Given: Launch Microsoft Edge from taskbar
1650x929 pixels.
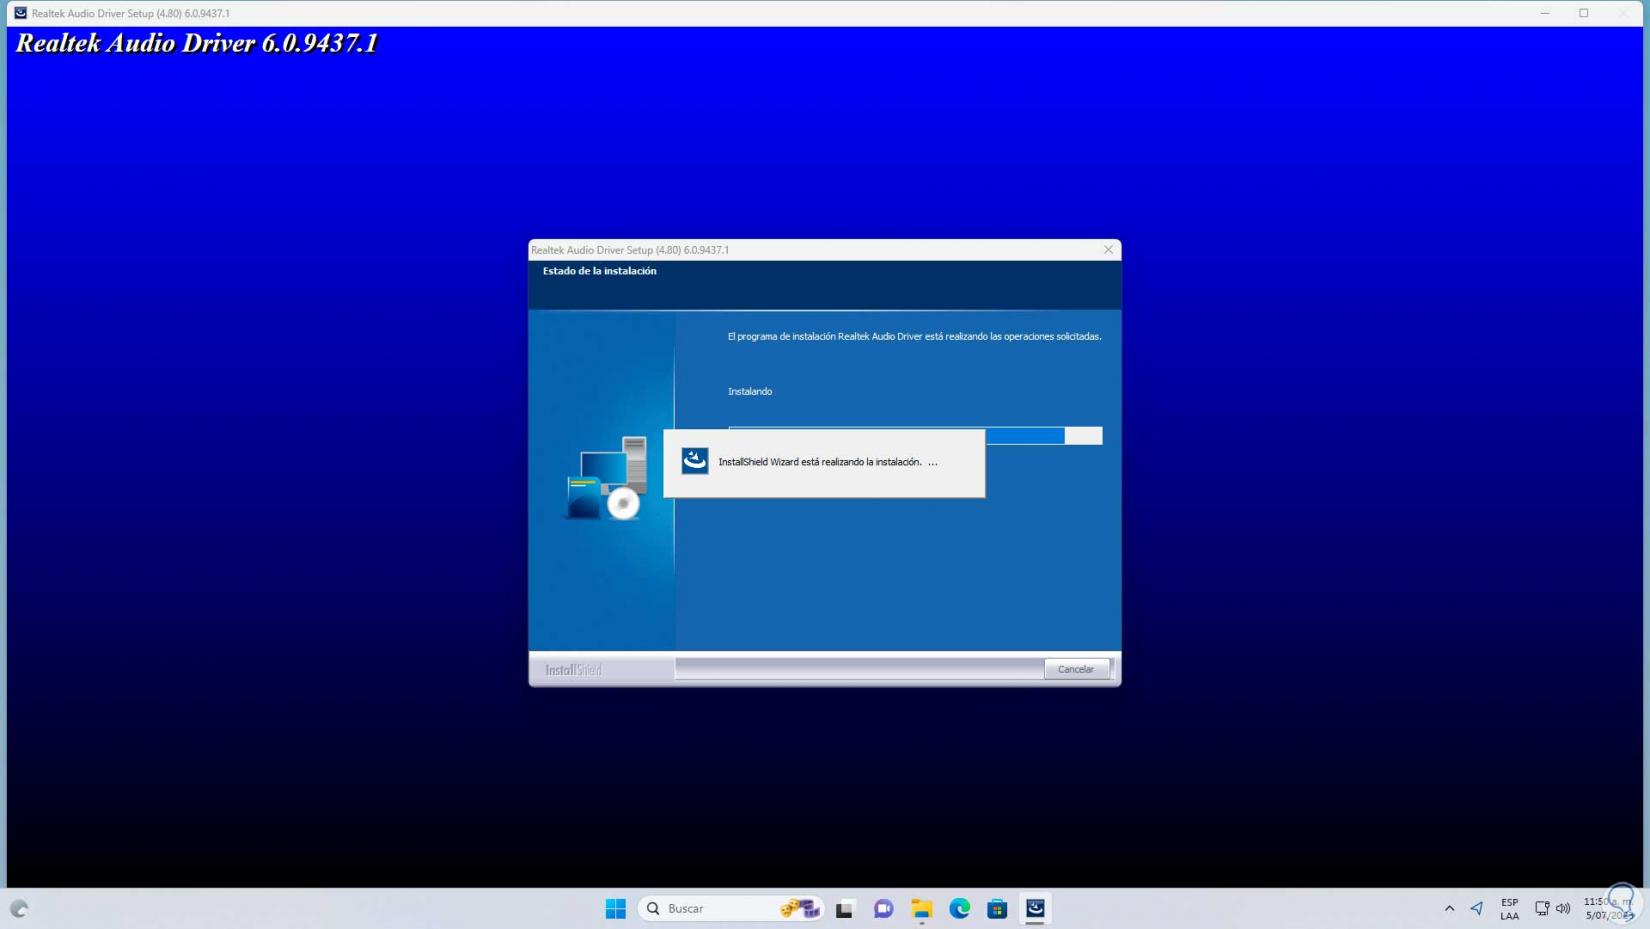Looking at the screenshot, I should pos(959,908).
